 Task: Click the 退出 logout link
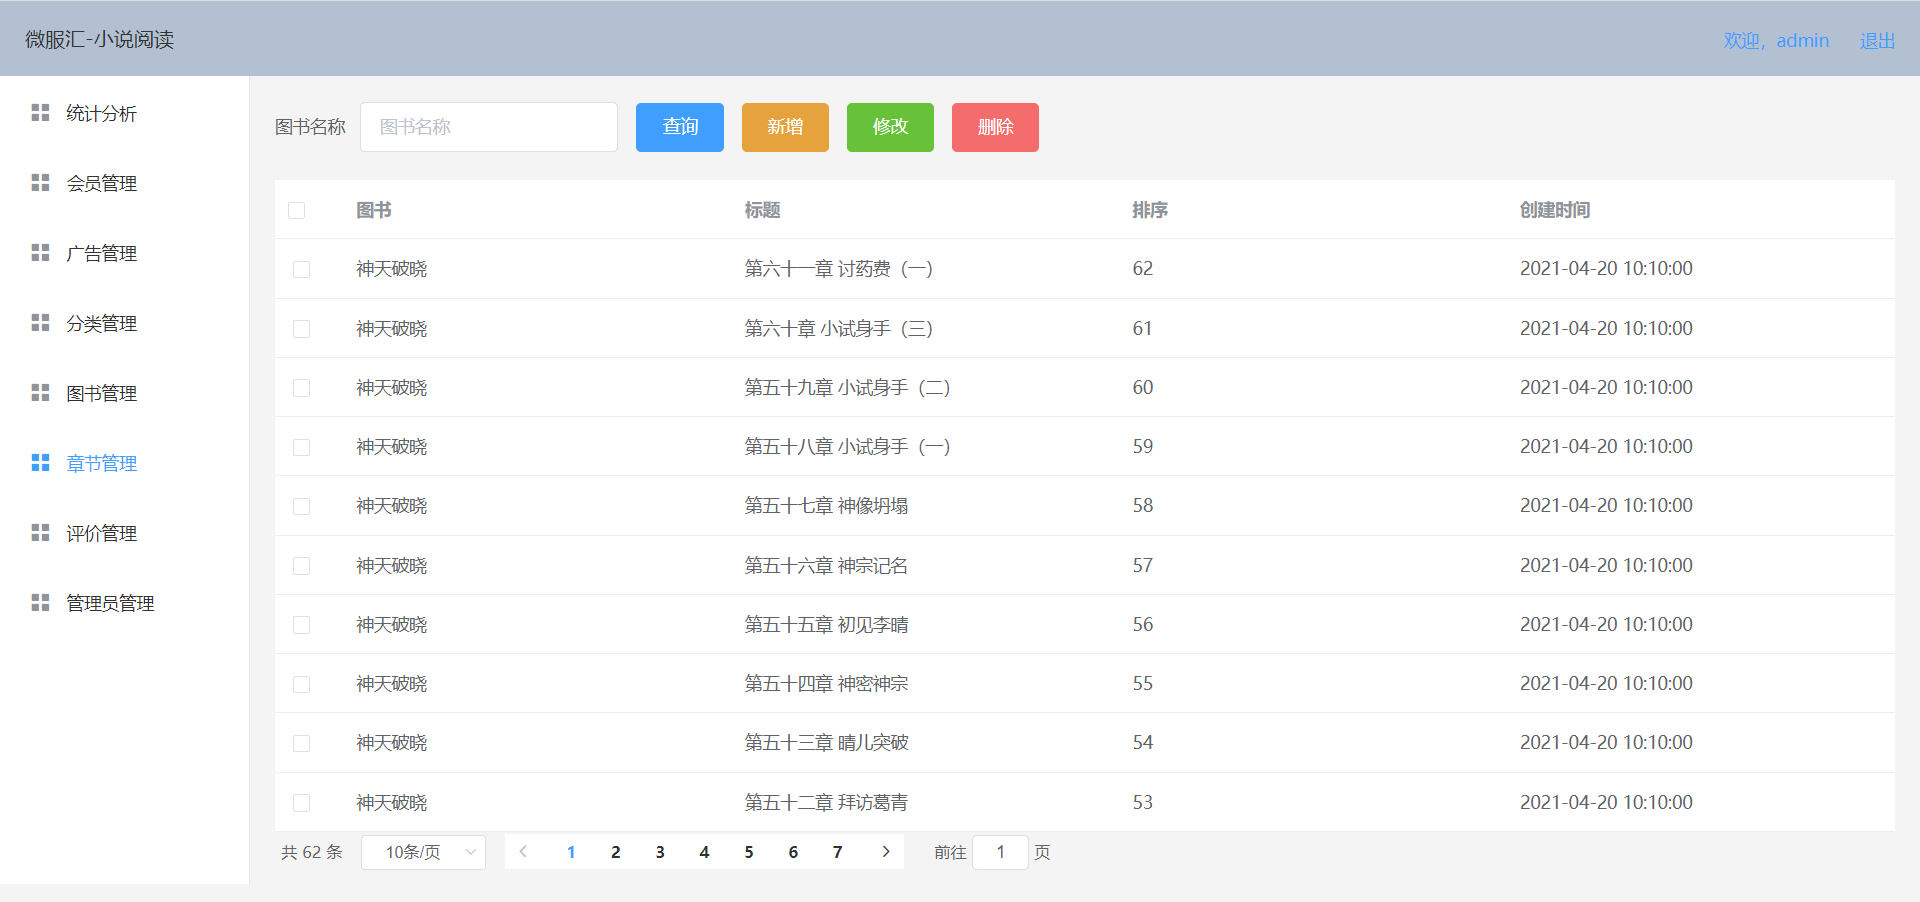[1876, 40]
